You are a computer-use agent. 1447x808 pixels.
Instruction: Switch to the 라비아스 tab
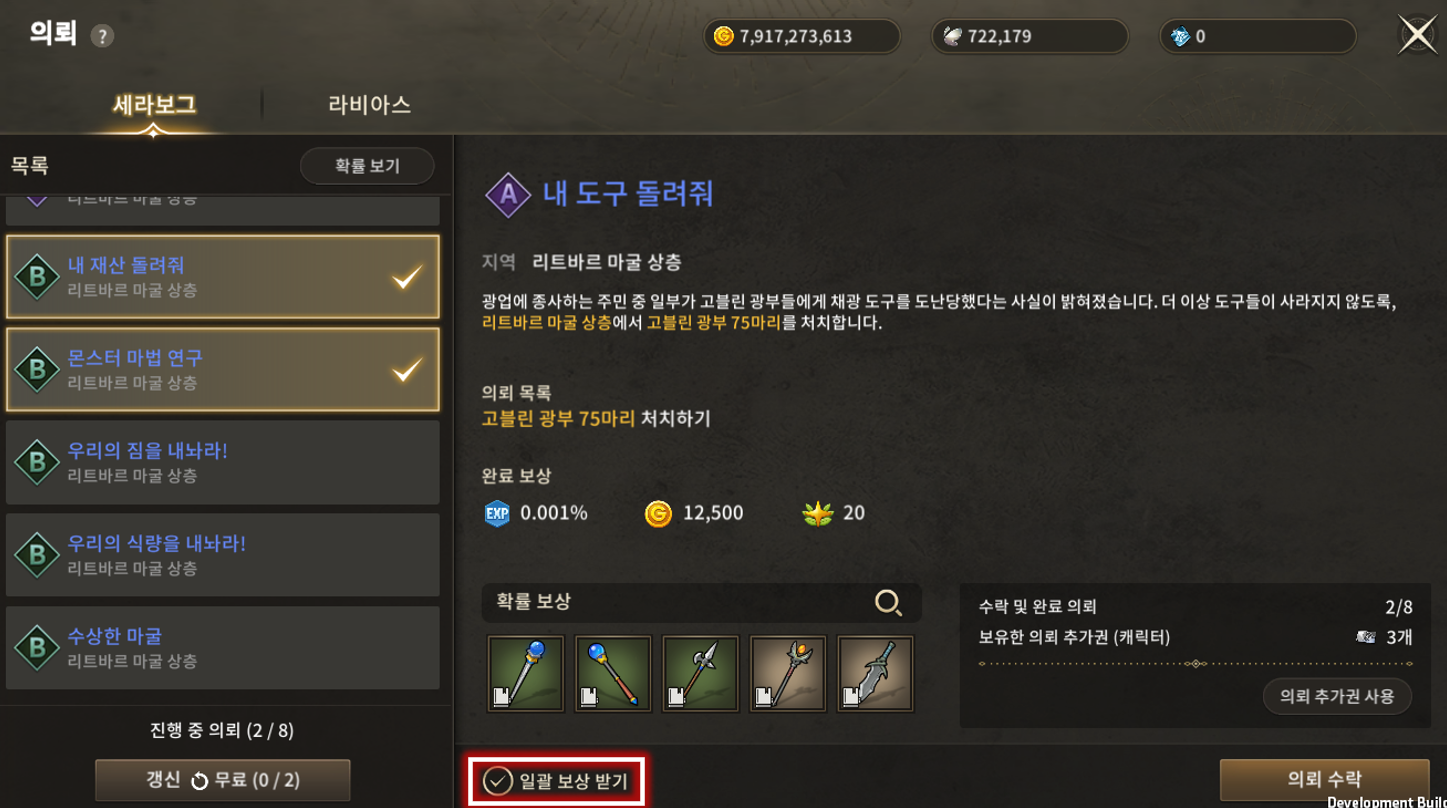369,104
